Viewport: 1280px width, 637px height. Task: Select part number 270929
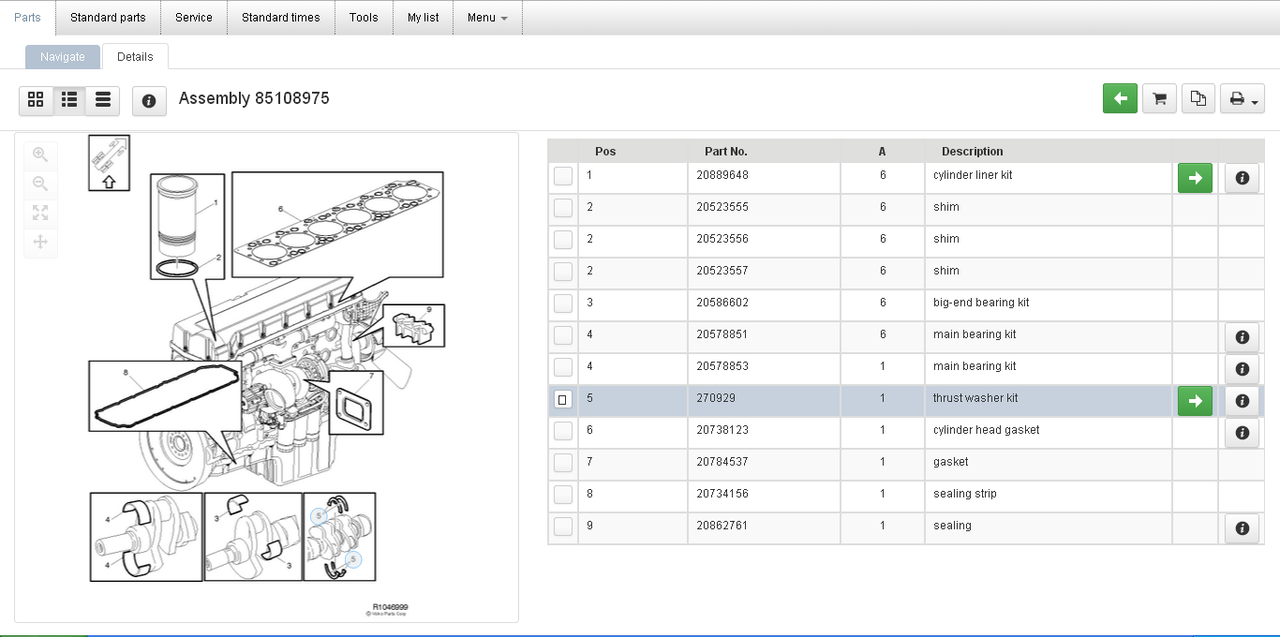tap(716, 398)
